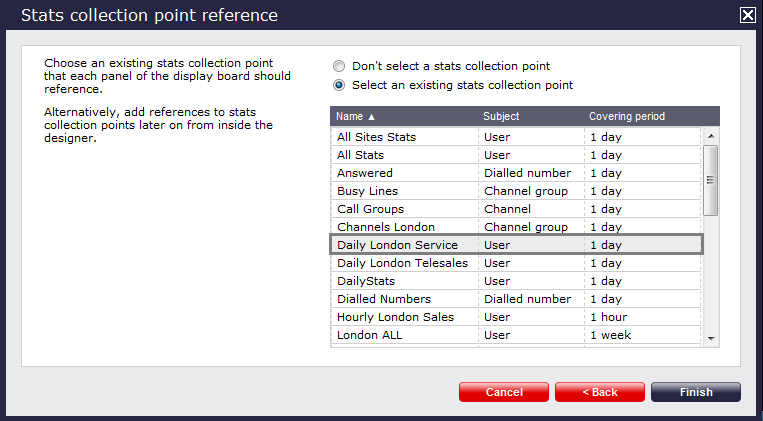This screenshot has width=763, height=421.
Task: Click the Cancel button
Action: click(504, 392)
